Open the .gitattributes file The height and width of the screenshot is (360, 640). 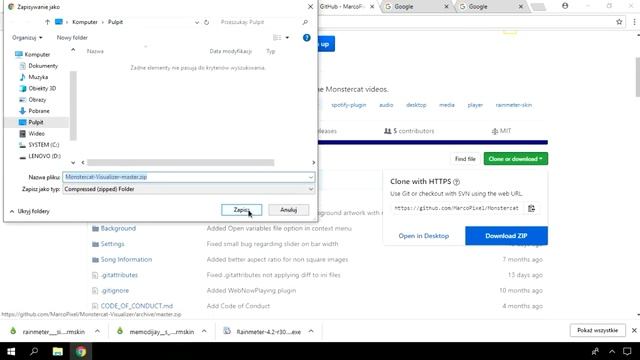click(x=119, y=275)
